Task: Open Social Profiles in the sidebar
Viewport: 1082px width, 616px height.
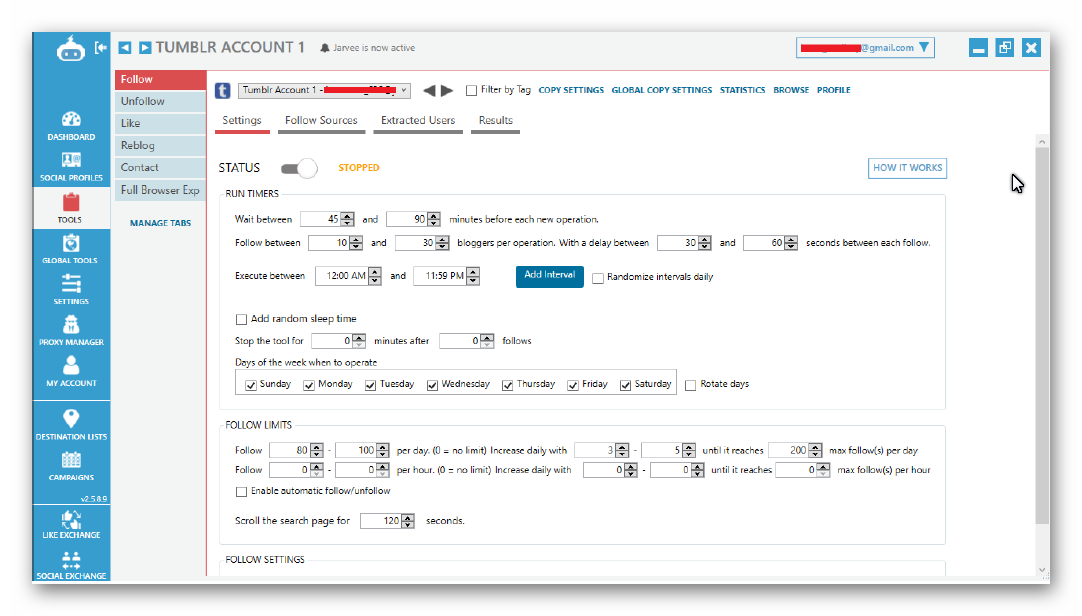Action: point(71,167)
